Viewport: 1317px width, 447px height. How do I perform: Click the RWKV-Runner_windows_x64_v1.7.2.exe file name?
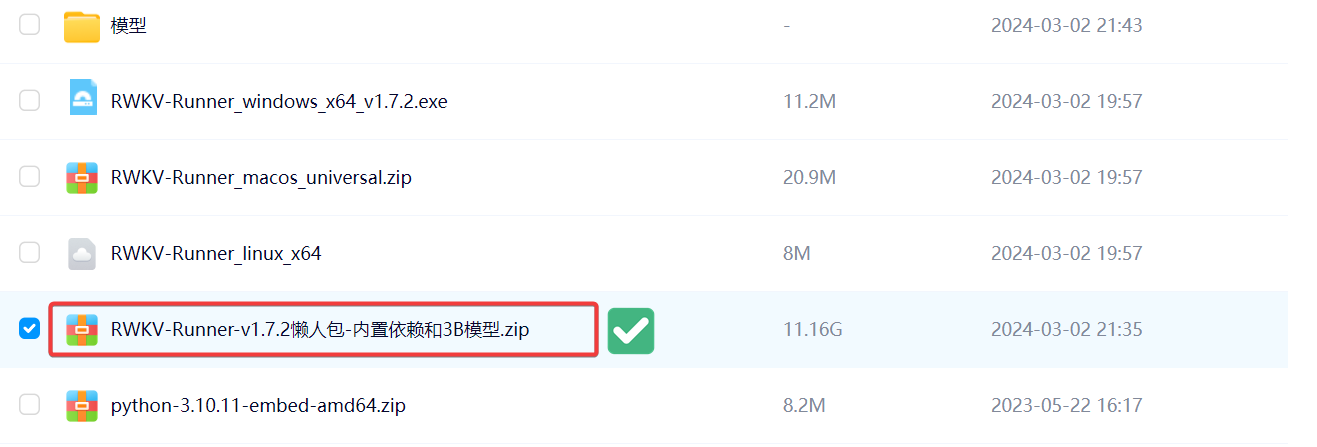point(279,102)
